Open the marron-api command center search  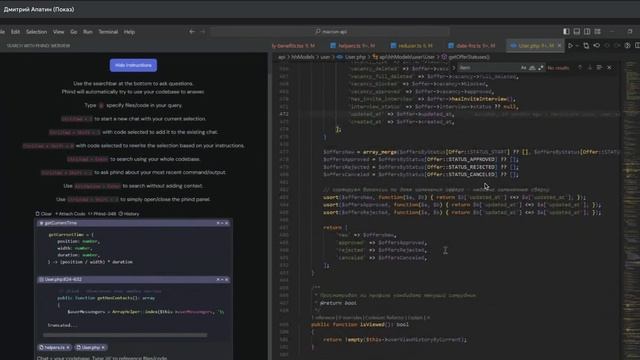coord(330,31)
